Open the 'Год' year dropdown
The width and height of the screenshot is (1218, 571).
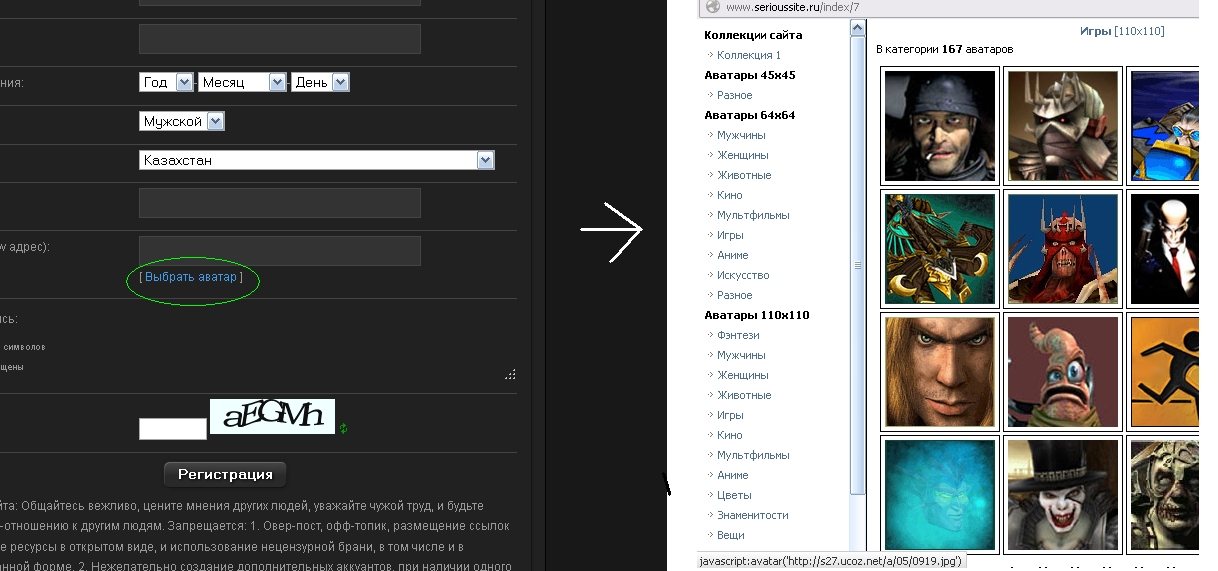coord(166,82)
